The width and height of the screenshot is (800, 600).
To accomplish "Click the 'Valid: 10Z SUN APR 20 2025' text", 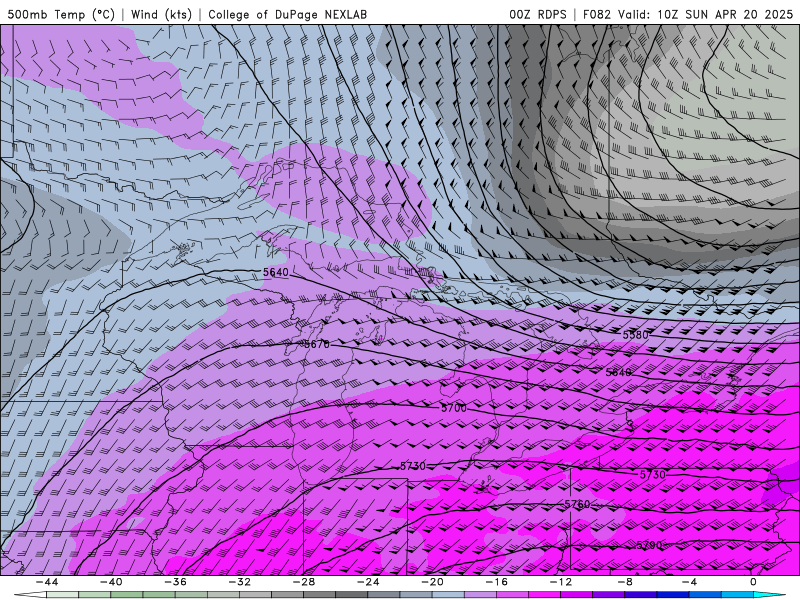I will point(706,14).
